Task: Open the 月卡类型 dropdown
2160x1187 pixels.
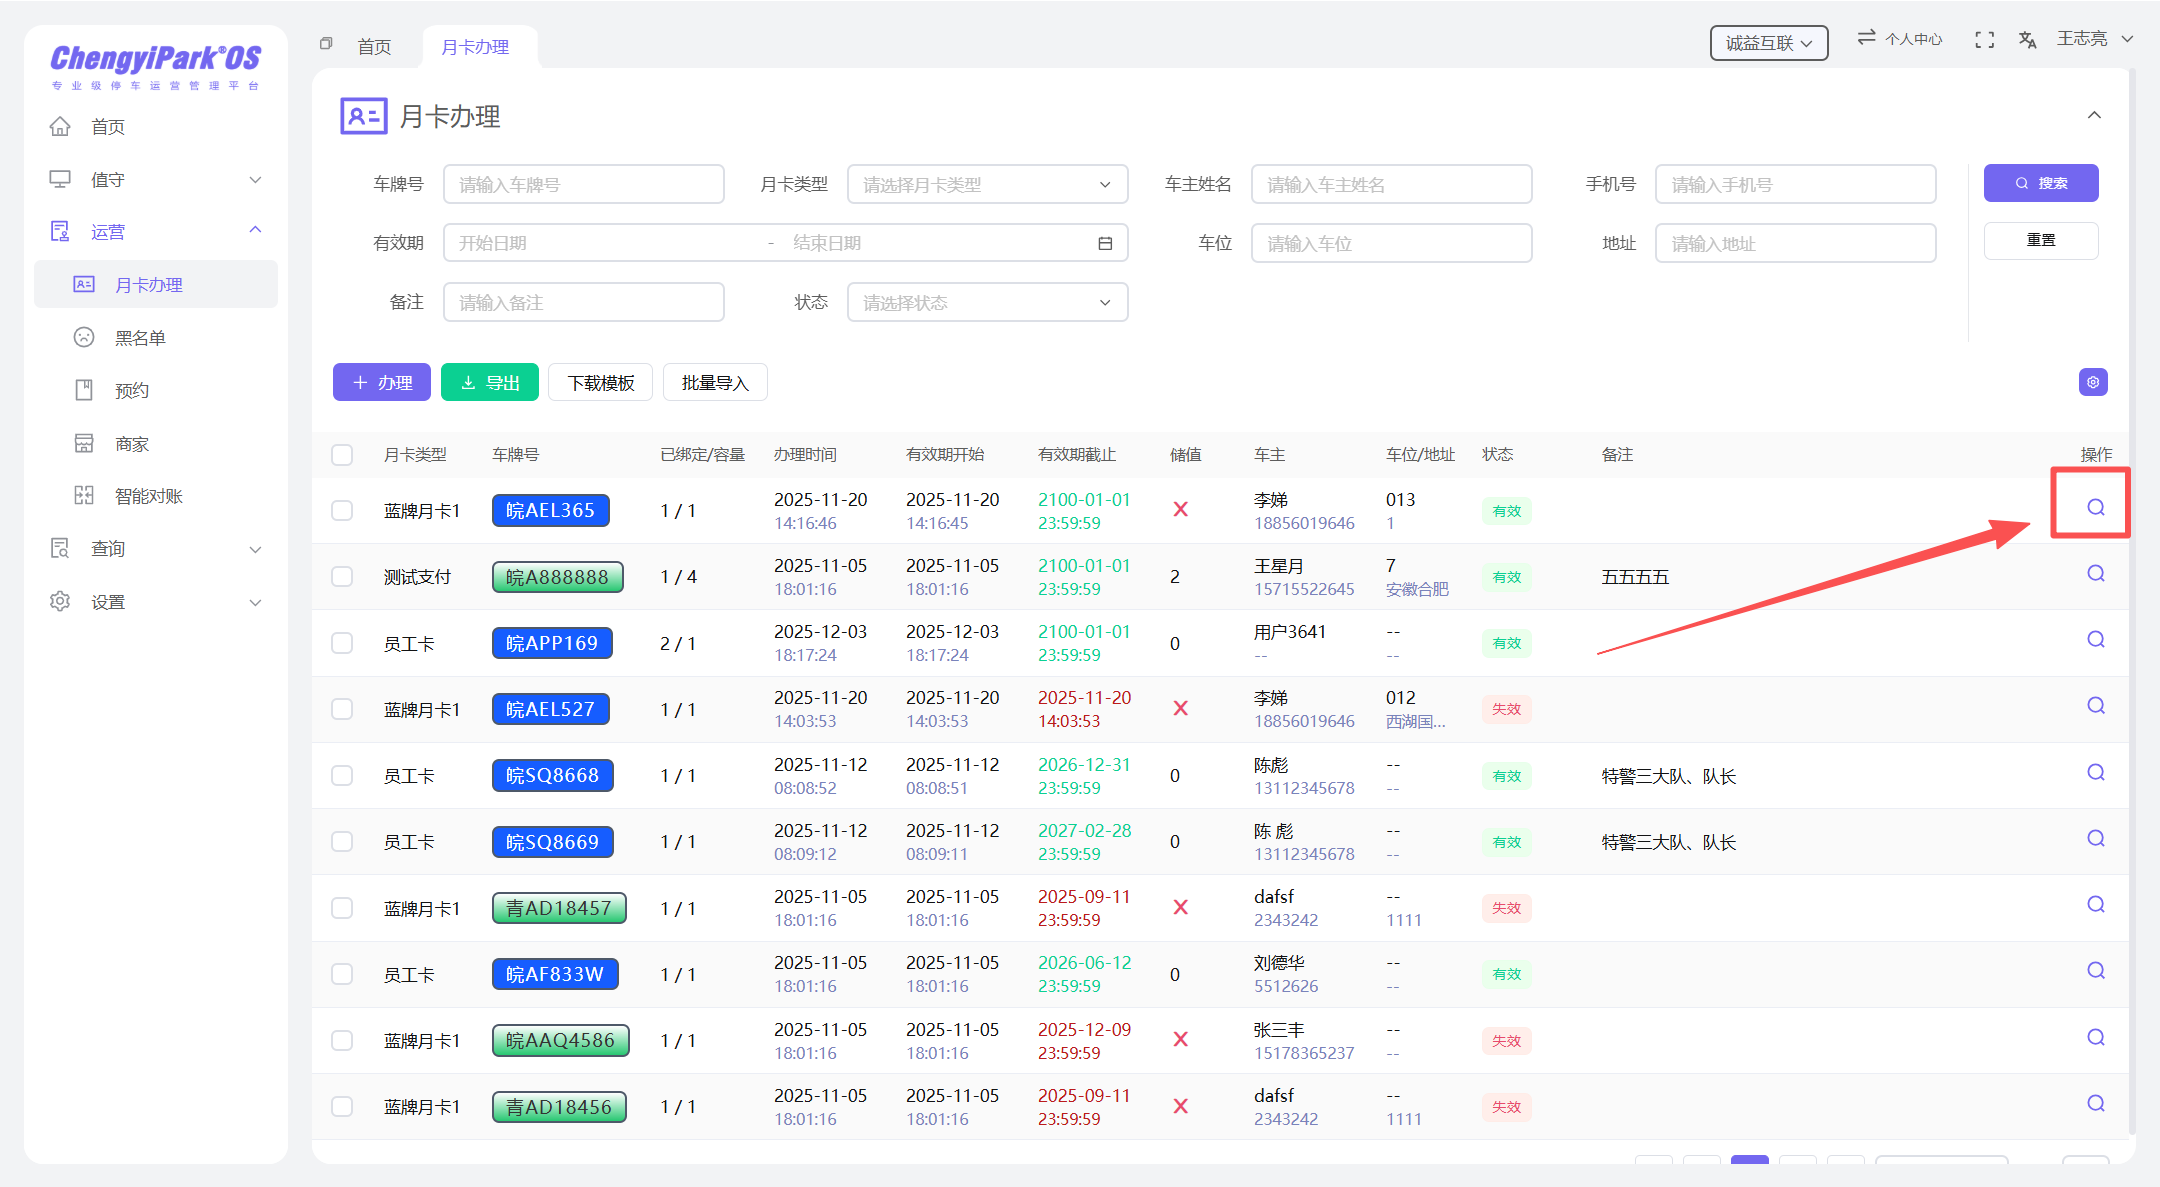Action: coord(987,184)
